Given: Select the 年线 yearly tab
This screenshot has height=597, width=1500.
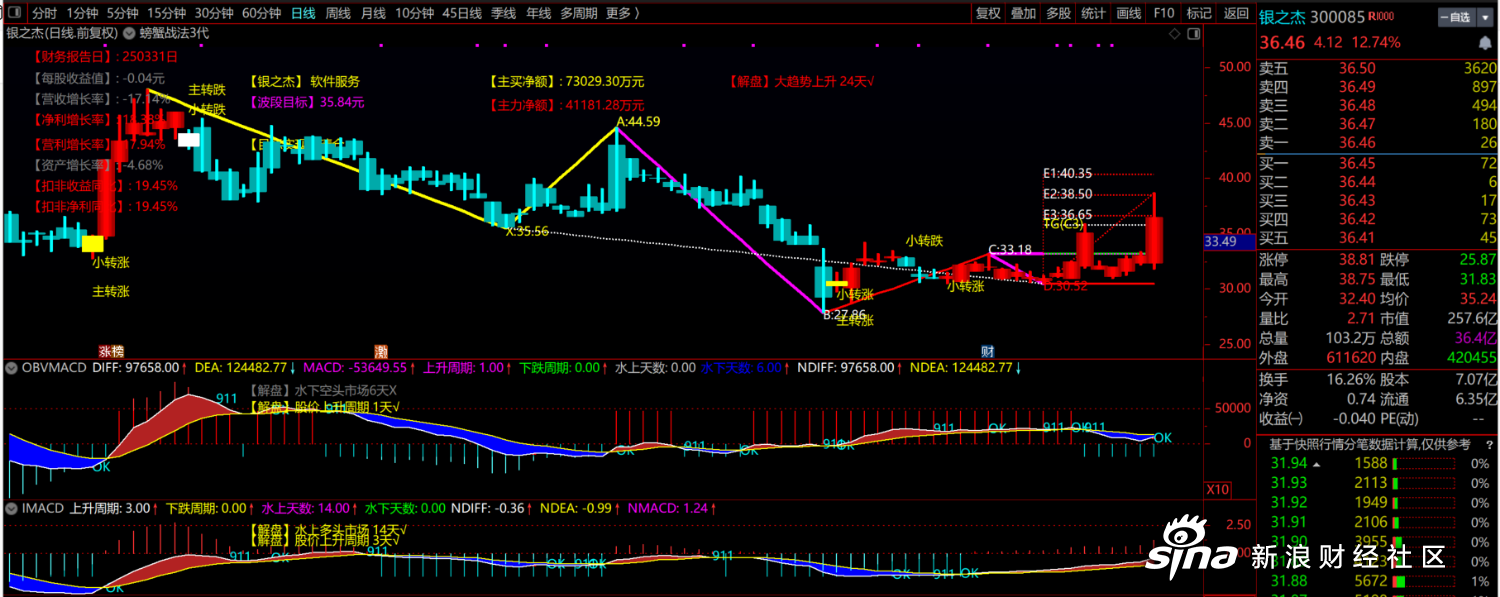Looking at the screenshot, I should click(538, 14).
